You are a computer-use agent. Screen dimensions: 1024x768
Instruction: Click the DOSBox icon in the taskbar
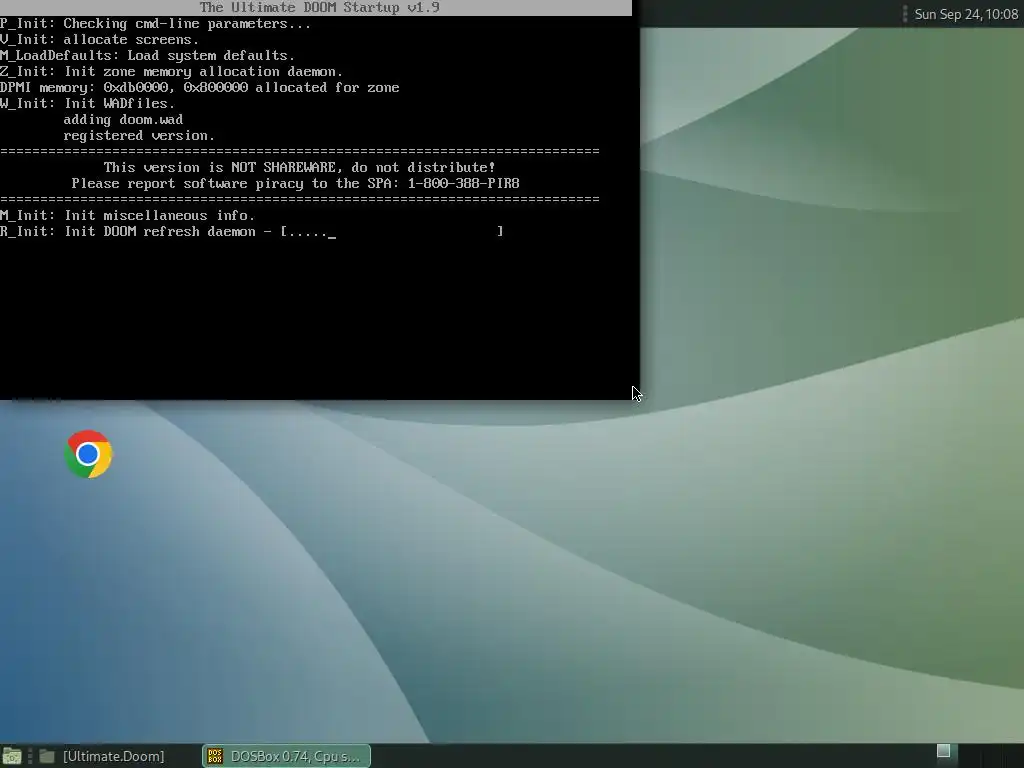point(215,756)
